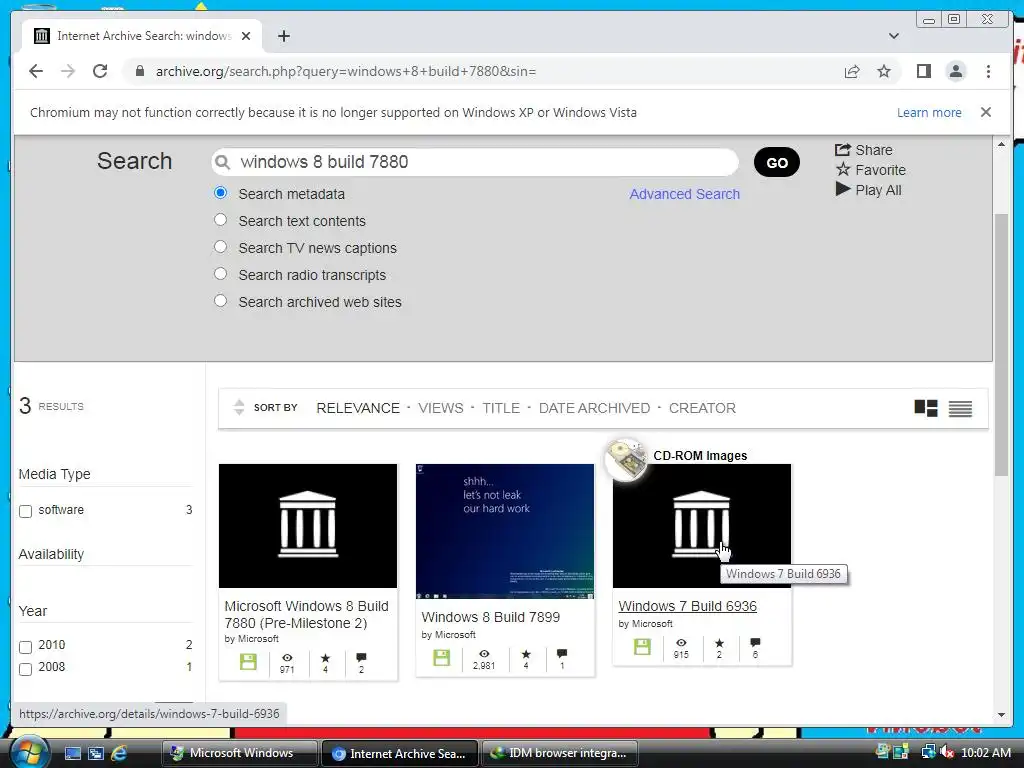The image size is (1024, 768).
Task: Toggle sort direction arrows beside Sort By
Action: (x=239, y=408)
